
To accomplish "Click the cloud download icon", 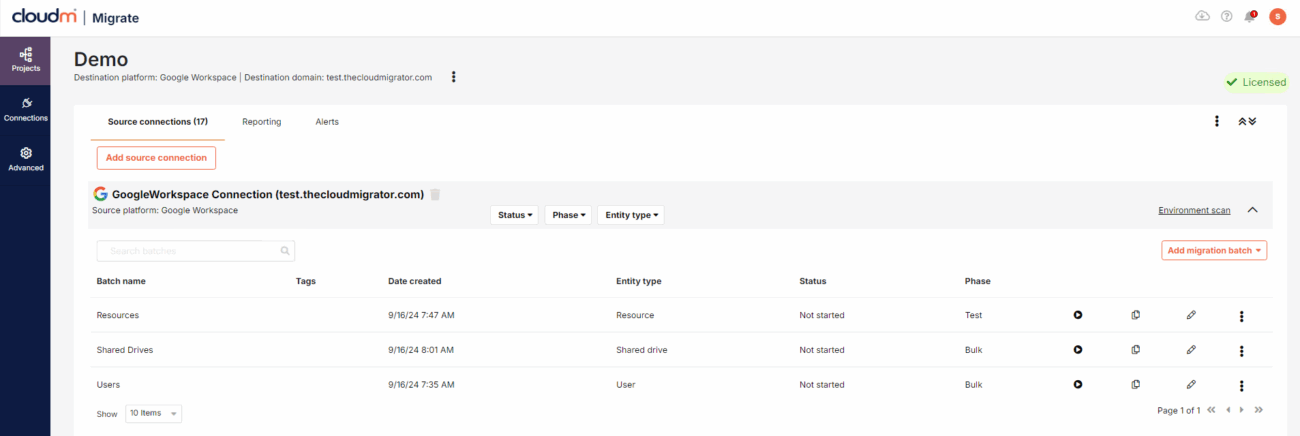I will point(1202,16).
